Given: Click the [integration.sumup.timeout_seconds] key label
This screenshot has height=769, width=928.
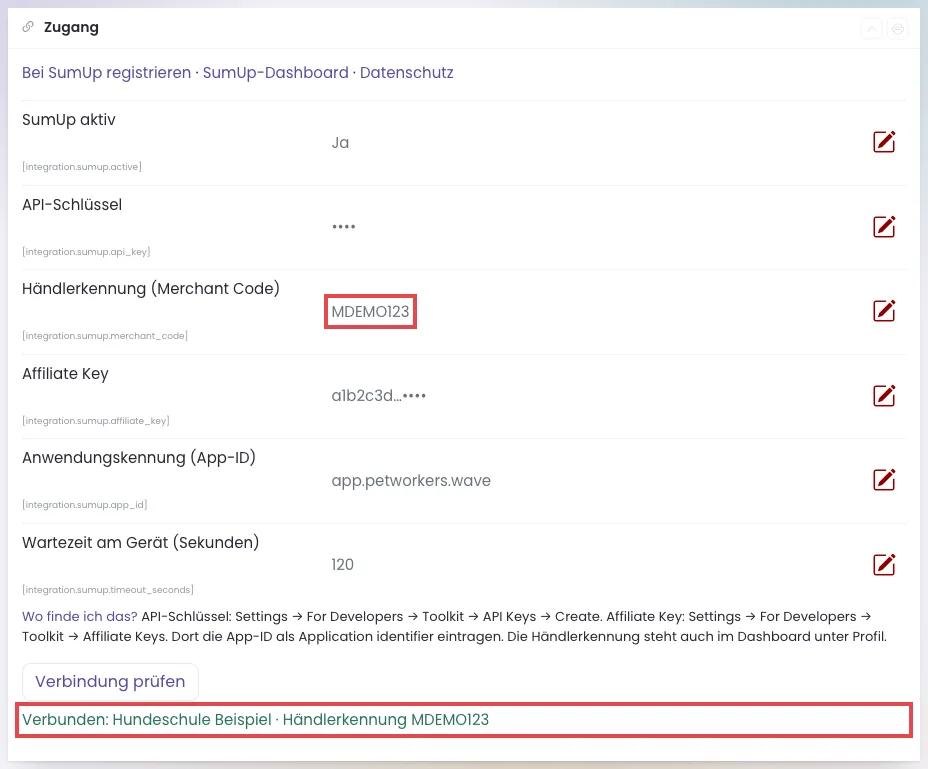Looking at the screenshot, I should click(x=108, y=590).
